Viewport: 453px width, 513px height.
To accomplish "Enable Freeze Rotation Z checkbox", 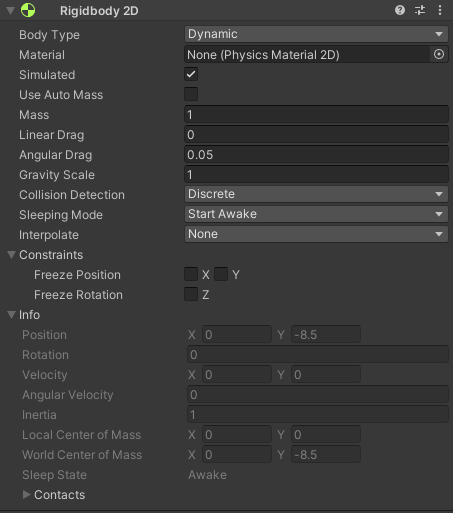I will click(191, 294).
